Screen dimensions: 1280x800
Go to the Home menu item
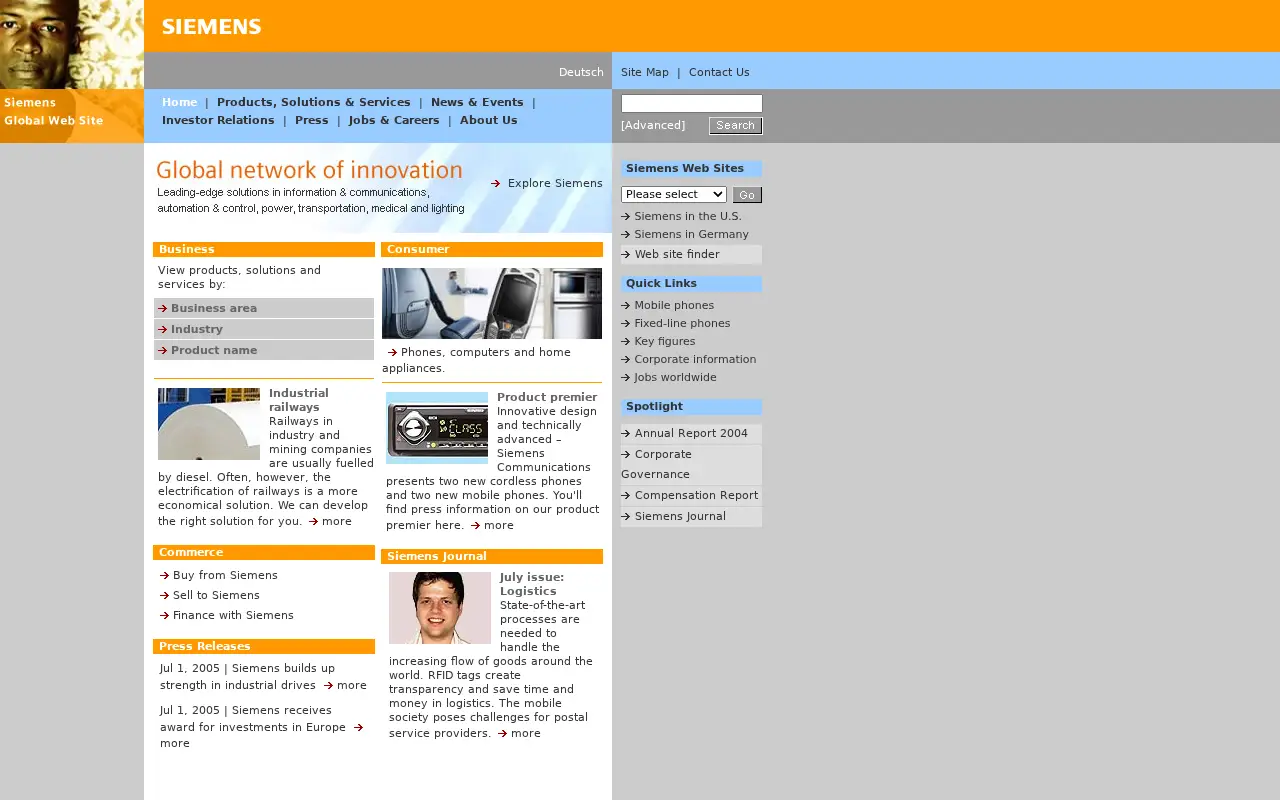(180, 102)
